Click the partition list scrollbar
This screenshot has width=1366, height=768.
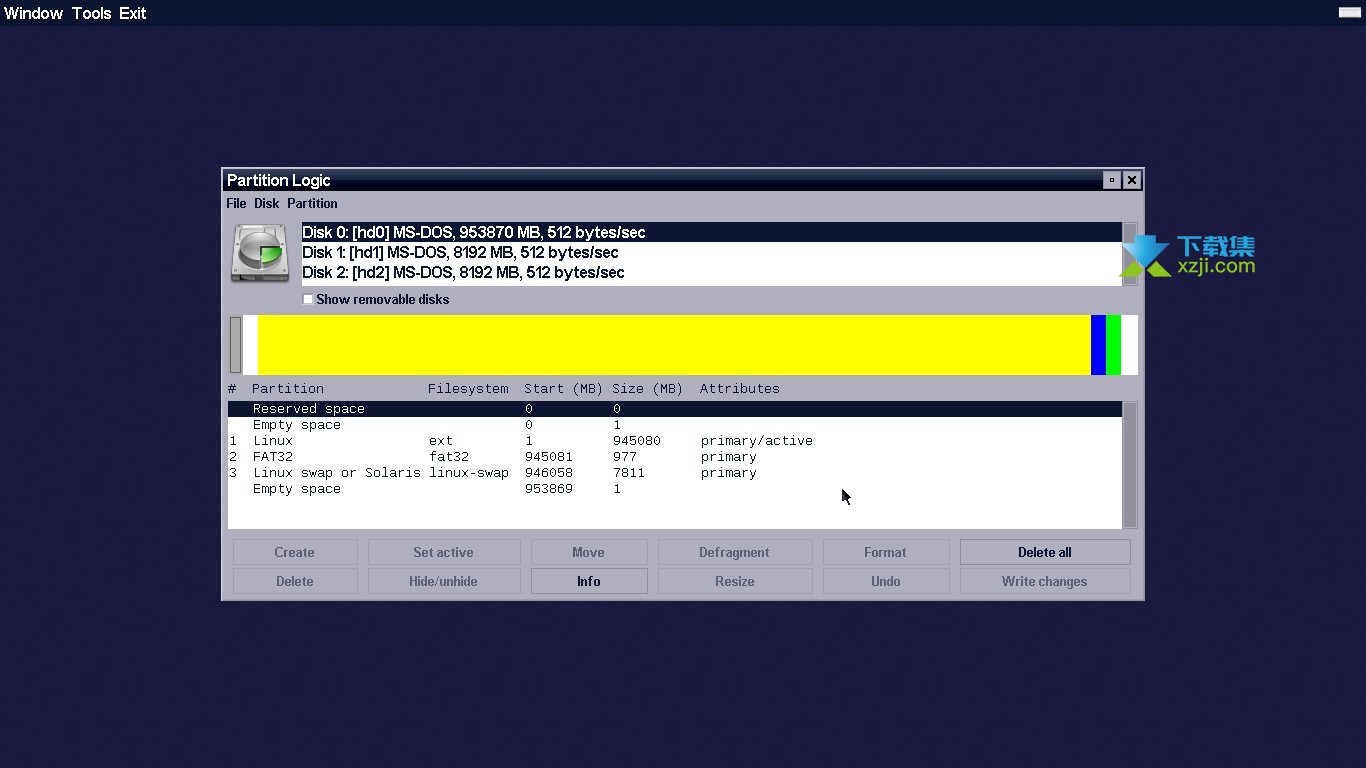(1130, 465)
